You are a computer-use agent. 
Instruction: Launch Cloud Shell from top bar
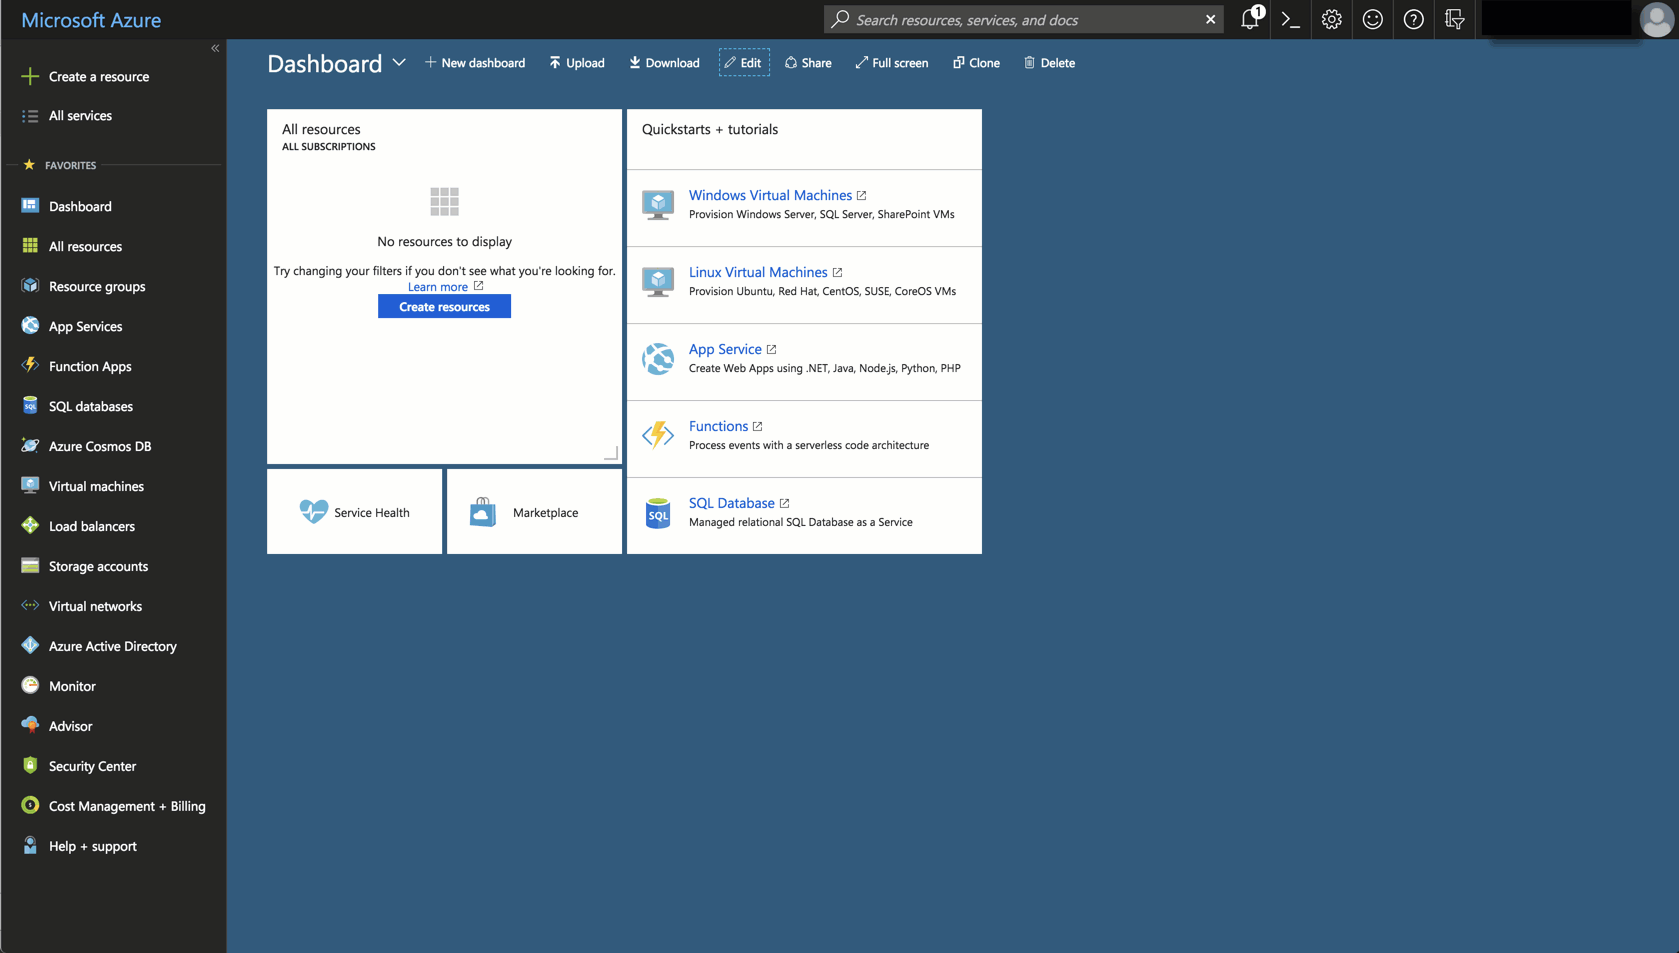click(1290, 19)
